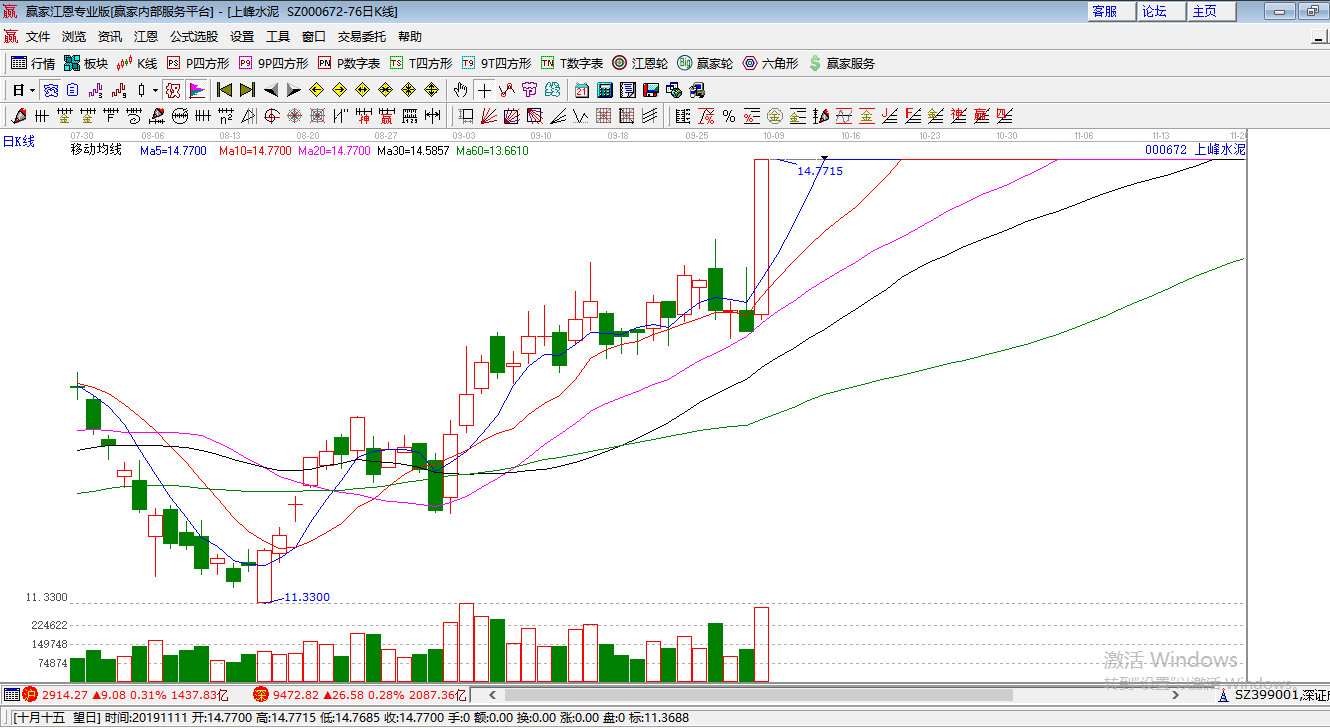Open 赢家服务 with the dollar icon

click(841, 63)
